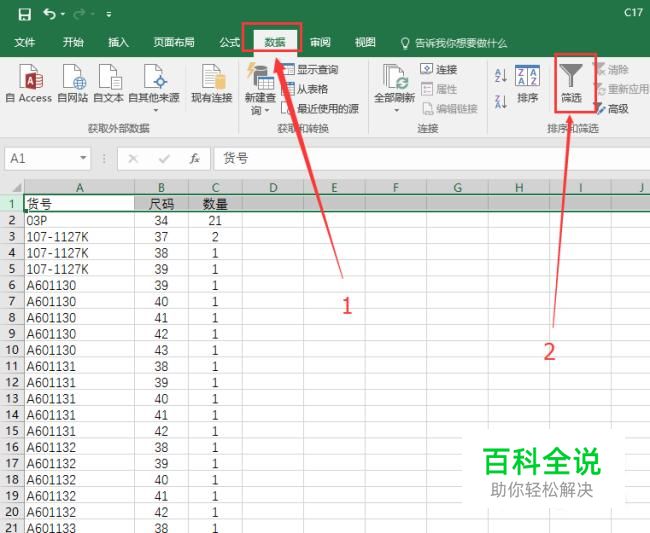This screenshot has width=650, height=533.
Task: Click the formula bar containing 货号
Action: (x=432, y=158)
